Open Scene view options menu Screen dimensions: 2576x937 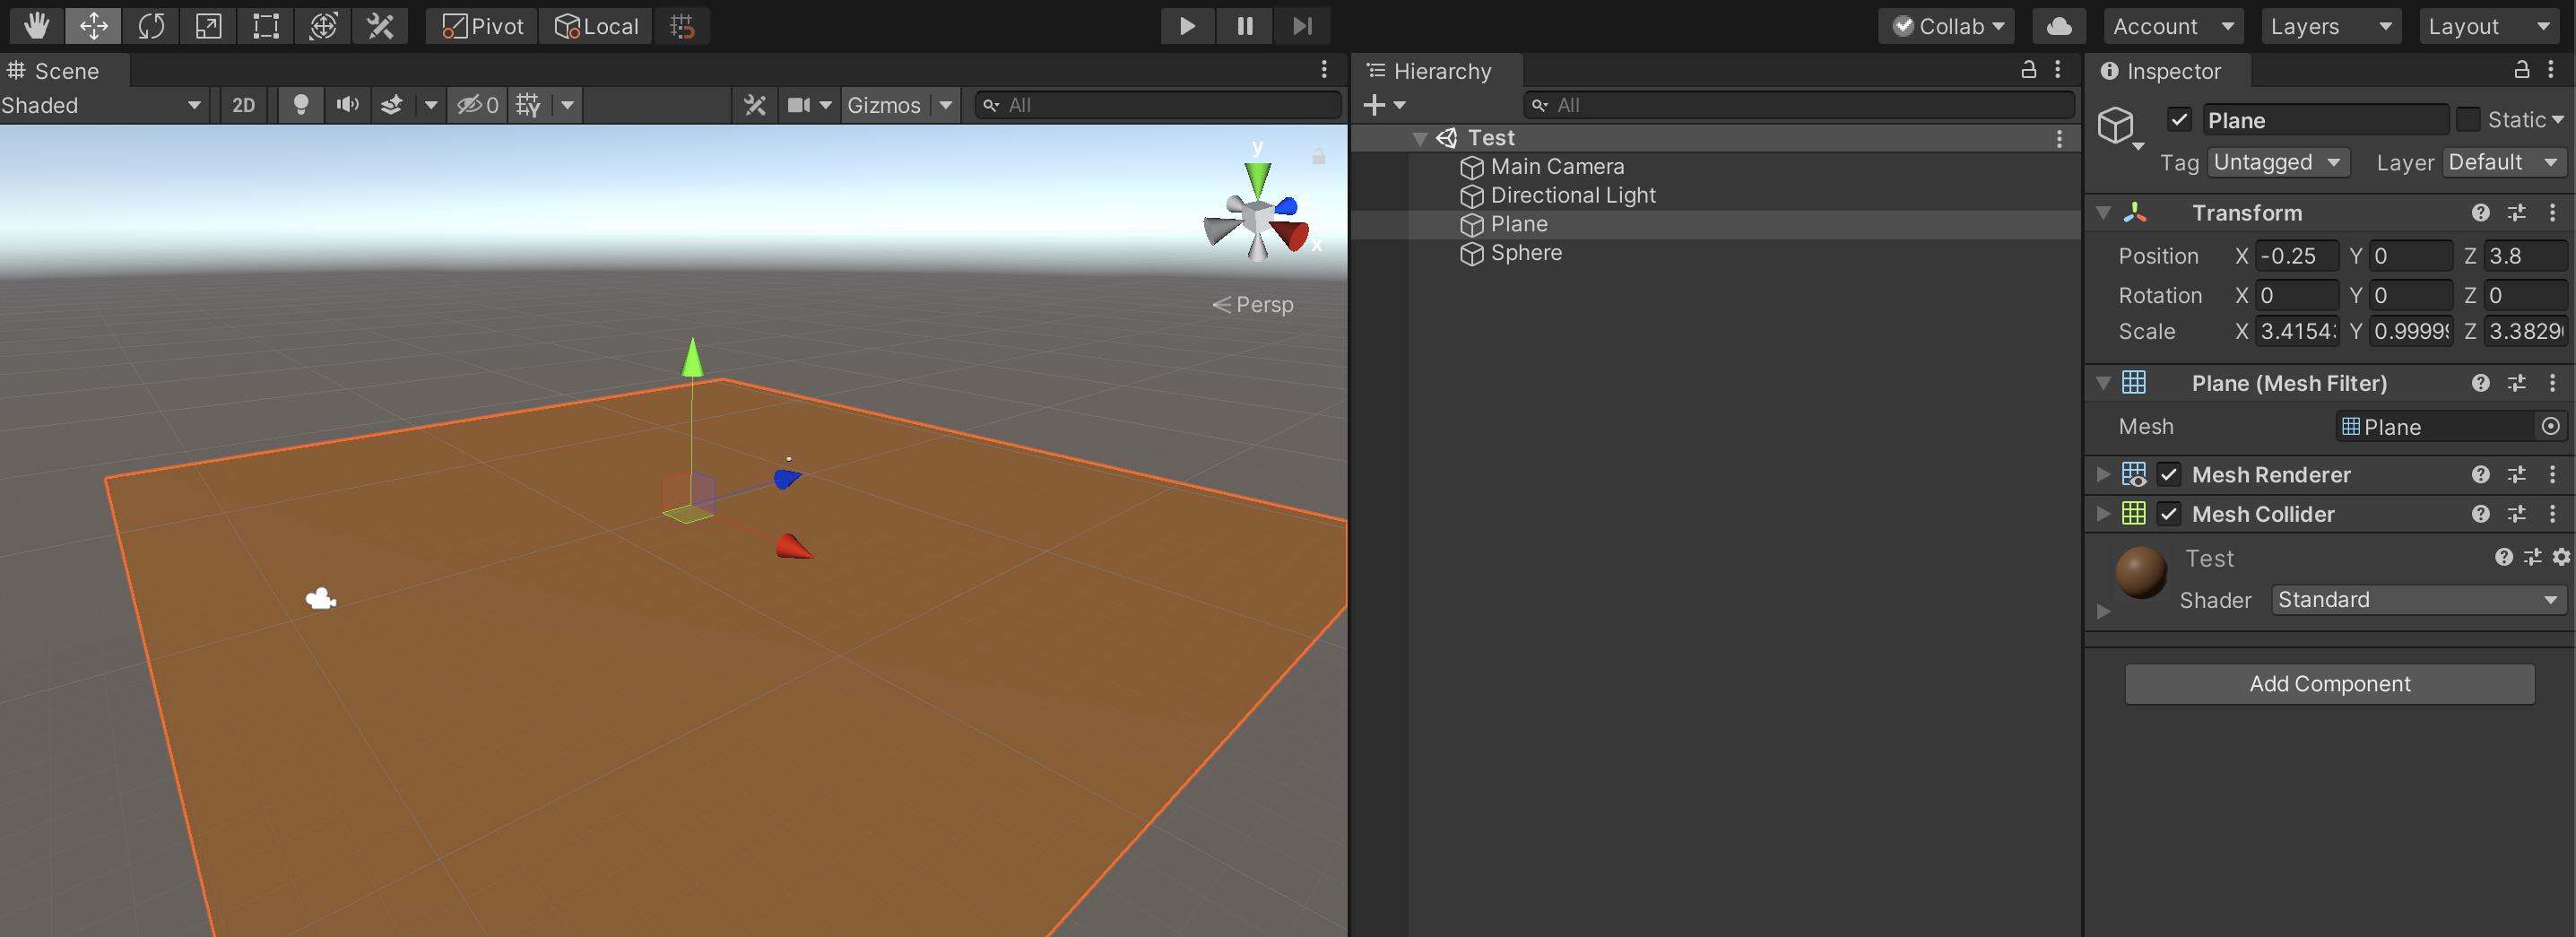point(1324,70)
